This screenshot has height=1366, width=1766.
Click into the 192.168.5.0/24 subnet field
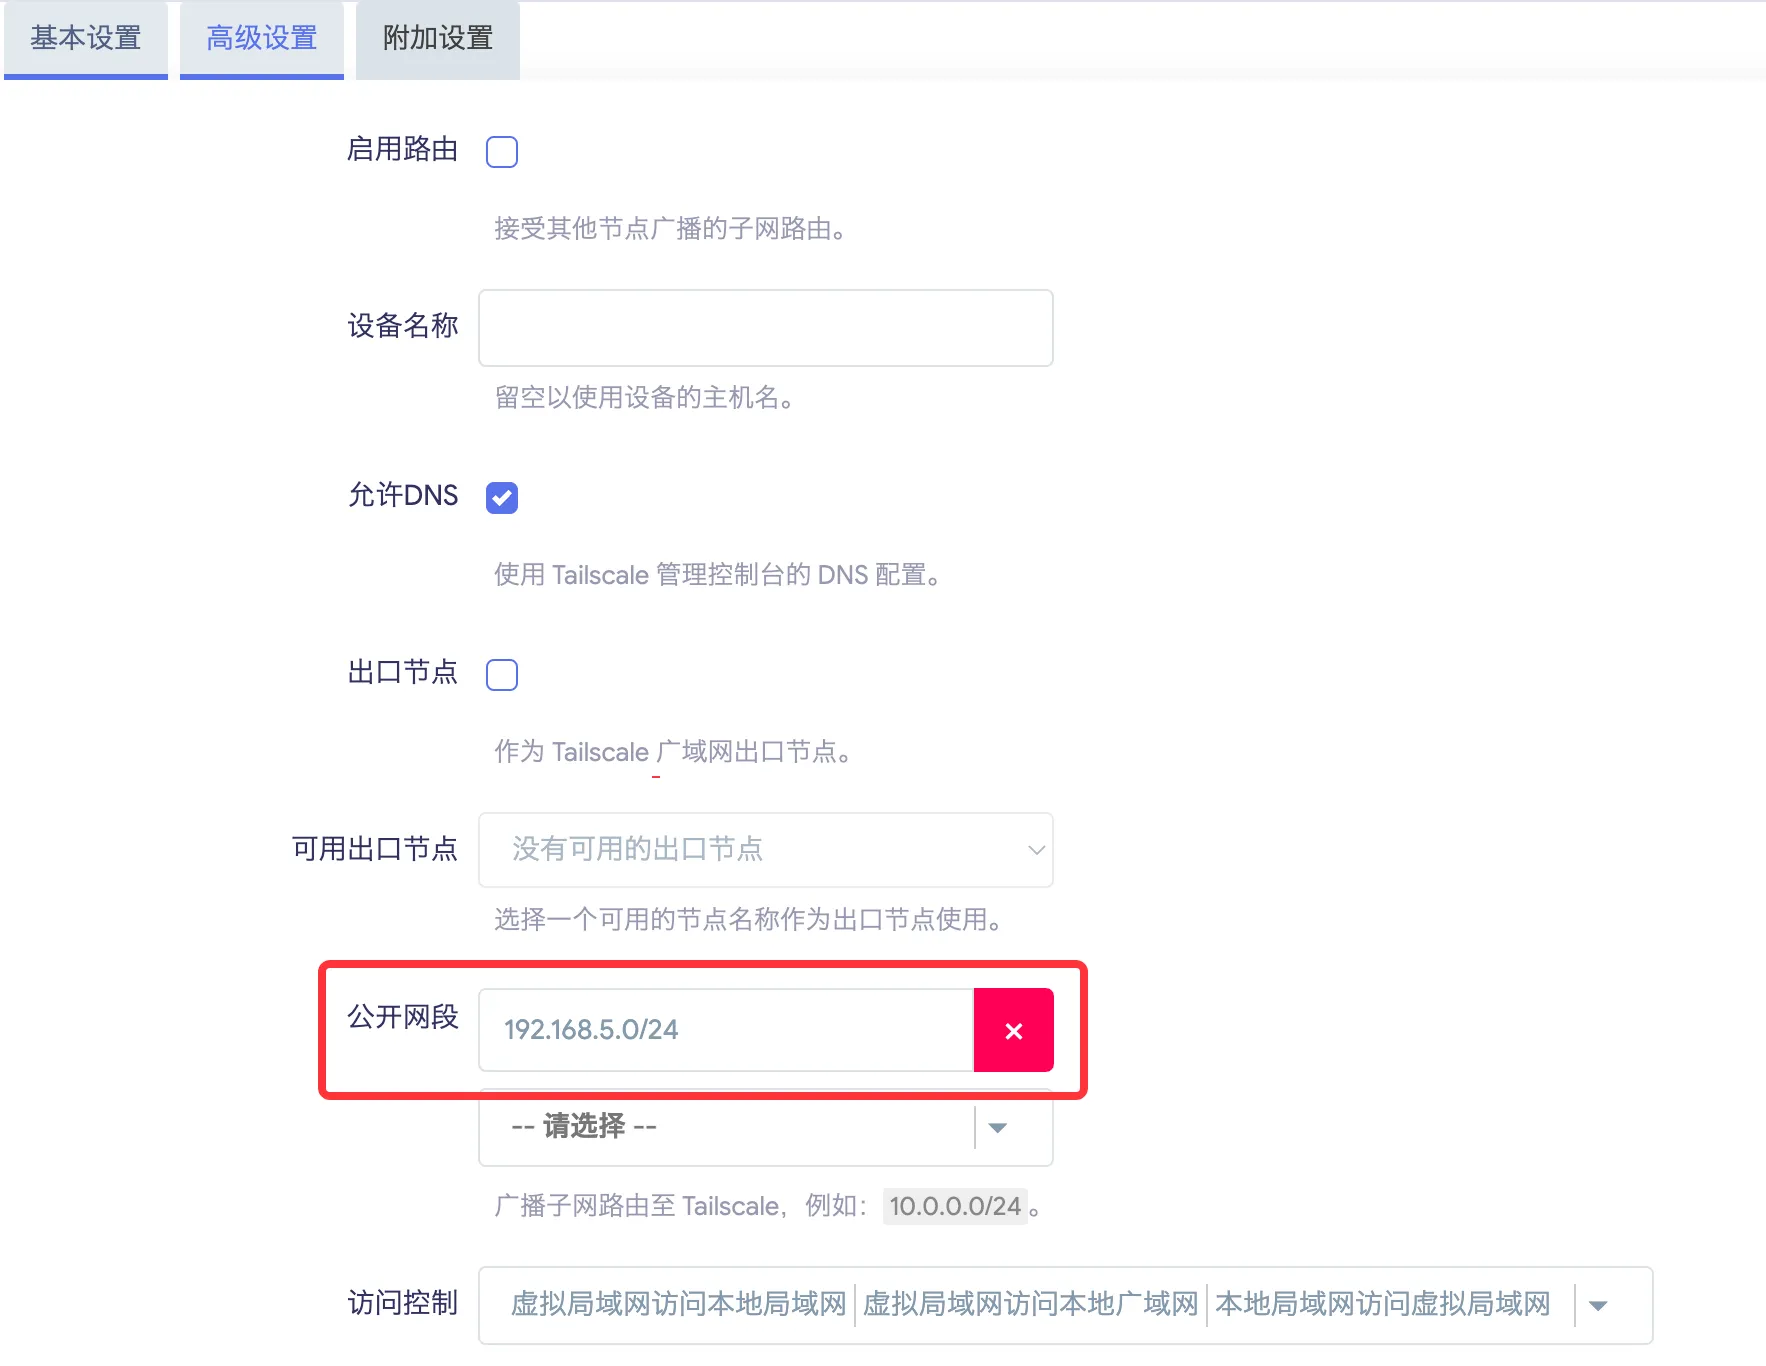pyautogui.click(x=726, y=1030)
